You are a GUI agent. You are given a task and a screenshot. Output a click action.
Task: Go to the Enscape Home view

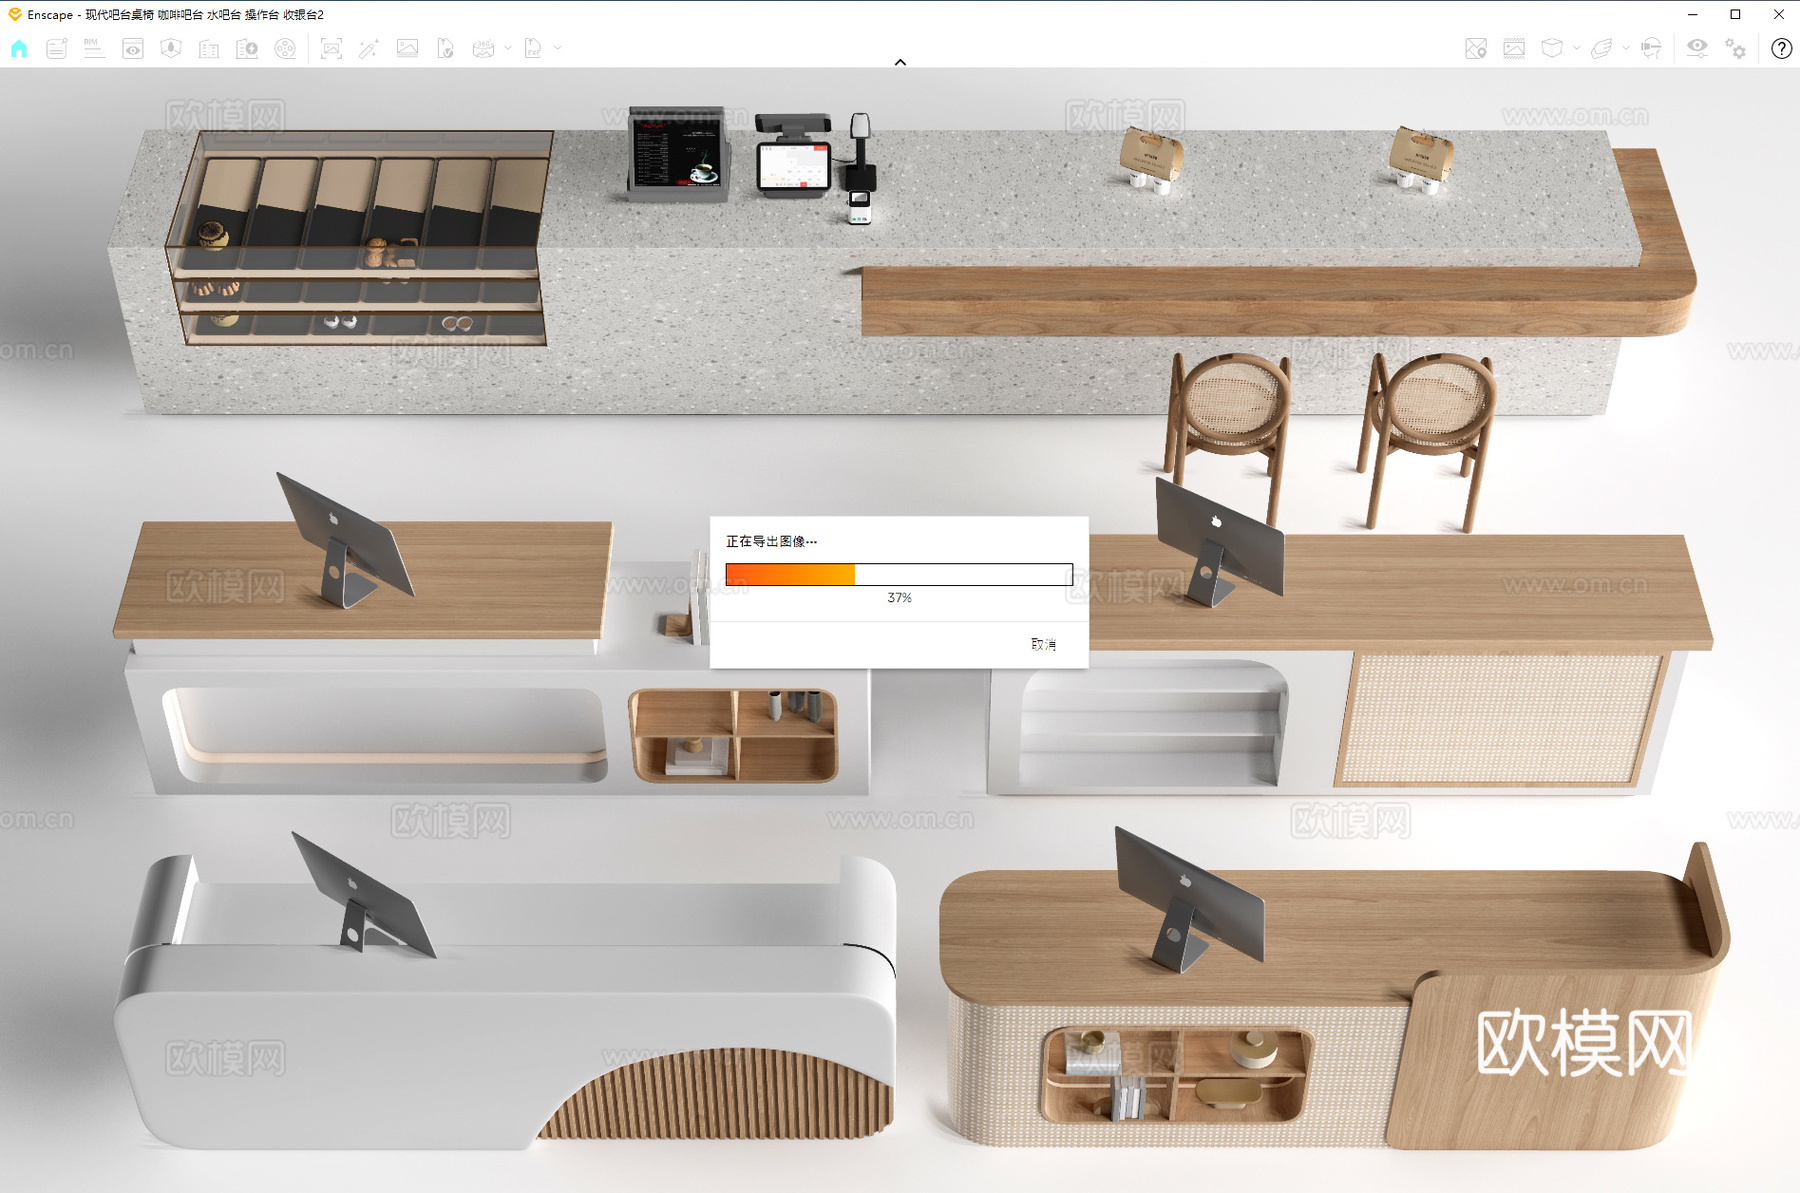coord(19,48)
